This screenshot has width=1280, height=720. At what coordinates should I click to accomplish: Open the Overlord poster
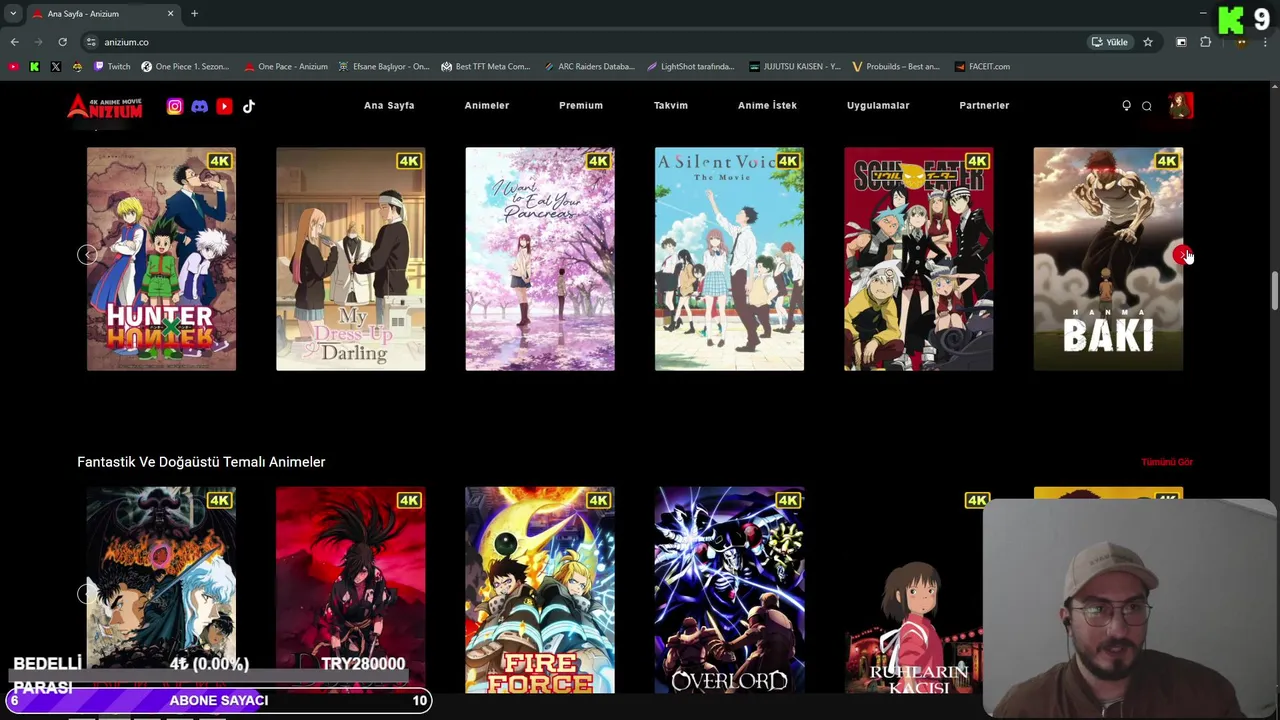(729, 590)
